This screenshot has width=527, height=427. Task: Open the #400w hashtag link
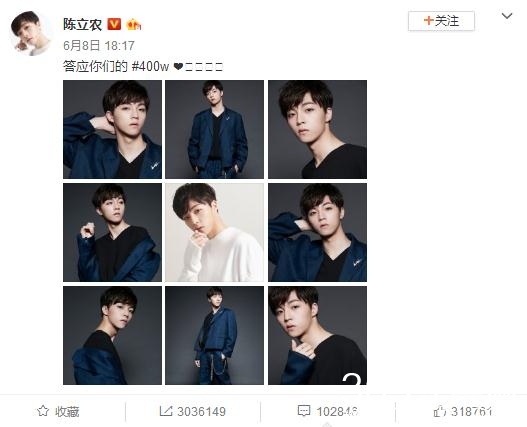point(150,66)
